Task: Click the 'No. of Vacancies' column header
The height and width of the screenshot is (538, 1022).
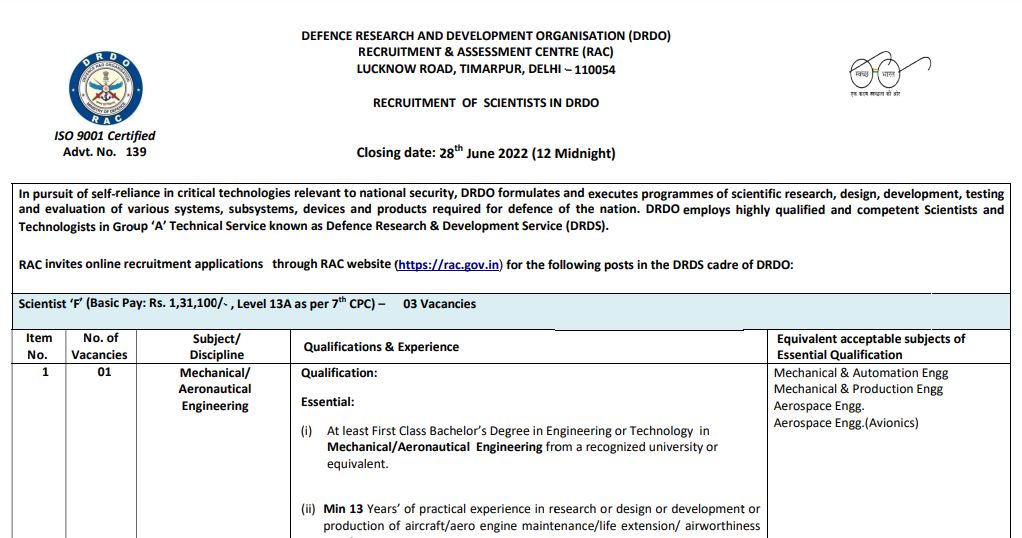Action: click(100, 346)
